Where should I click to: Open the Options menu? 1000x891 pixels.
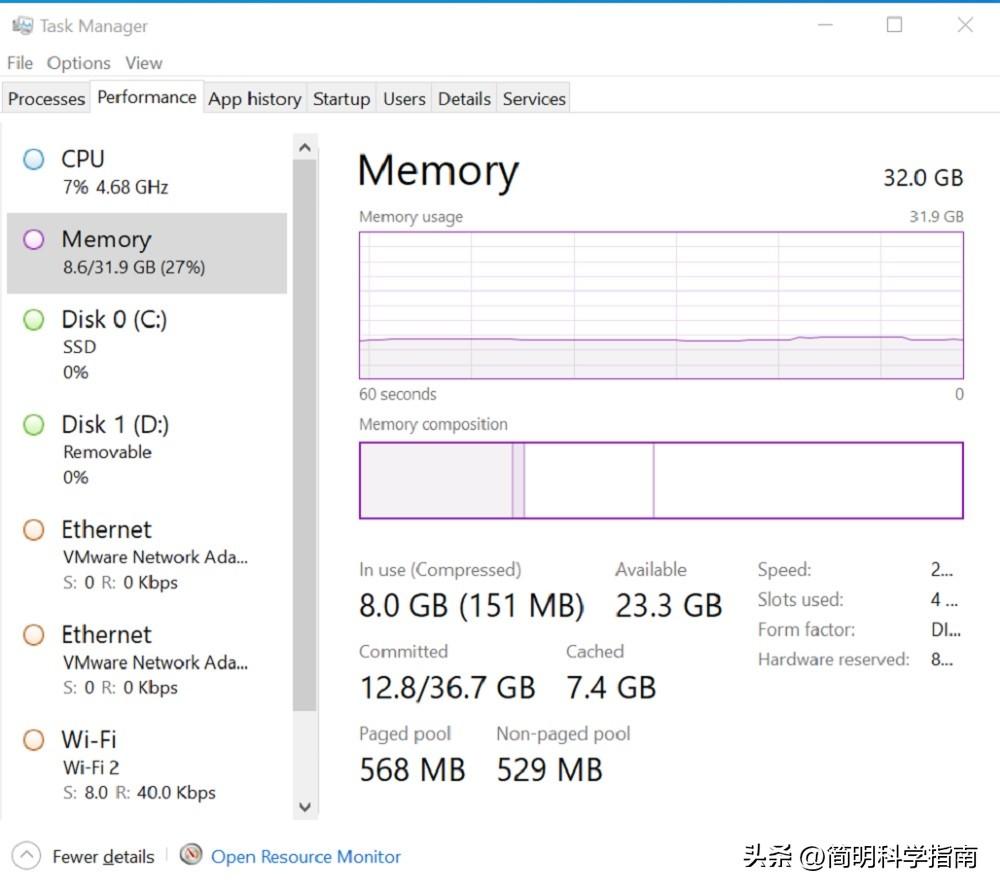[78, 63]
